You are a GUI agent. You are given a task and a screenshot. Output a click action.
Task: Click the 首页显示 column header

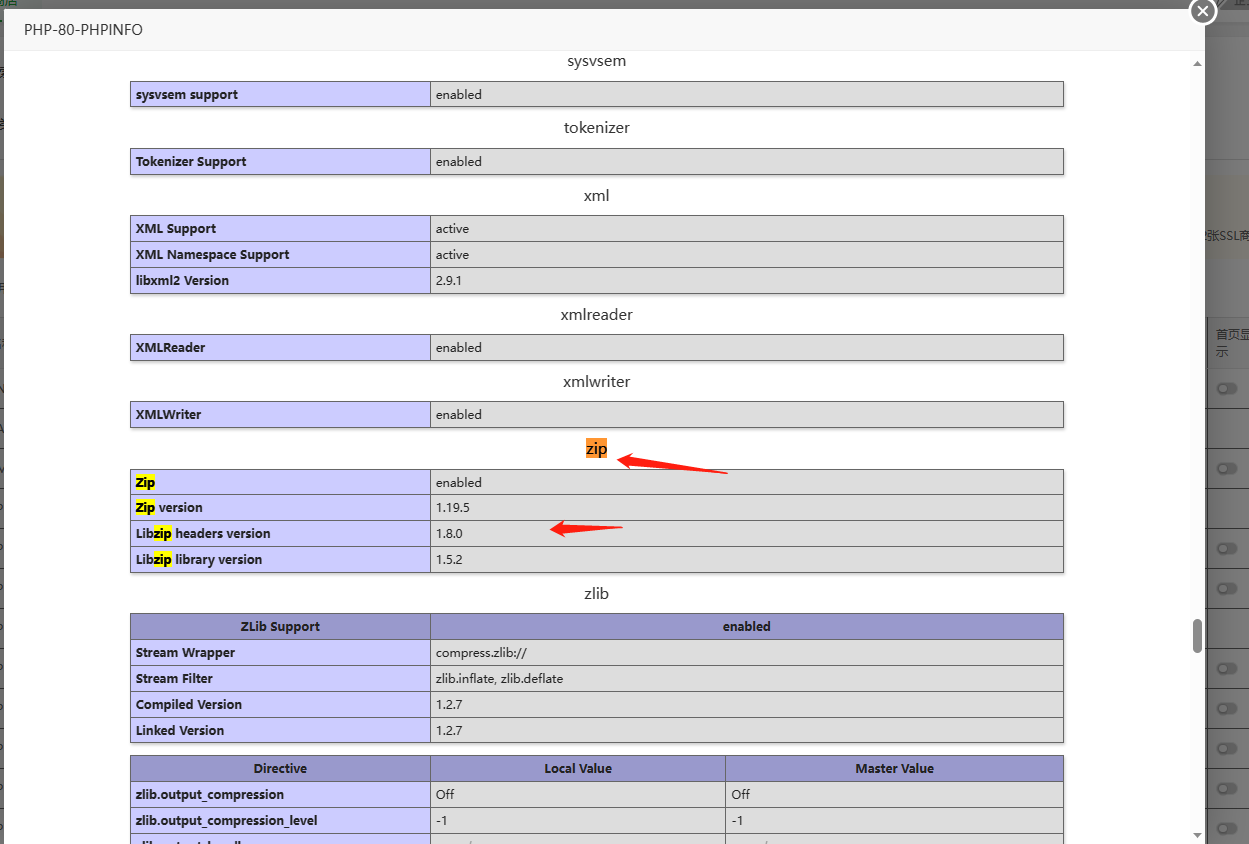coord(1230,342)
